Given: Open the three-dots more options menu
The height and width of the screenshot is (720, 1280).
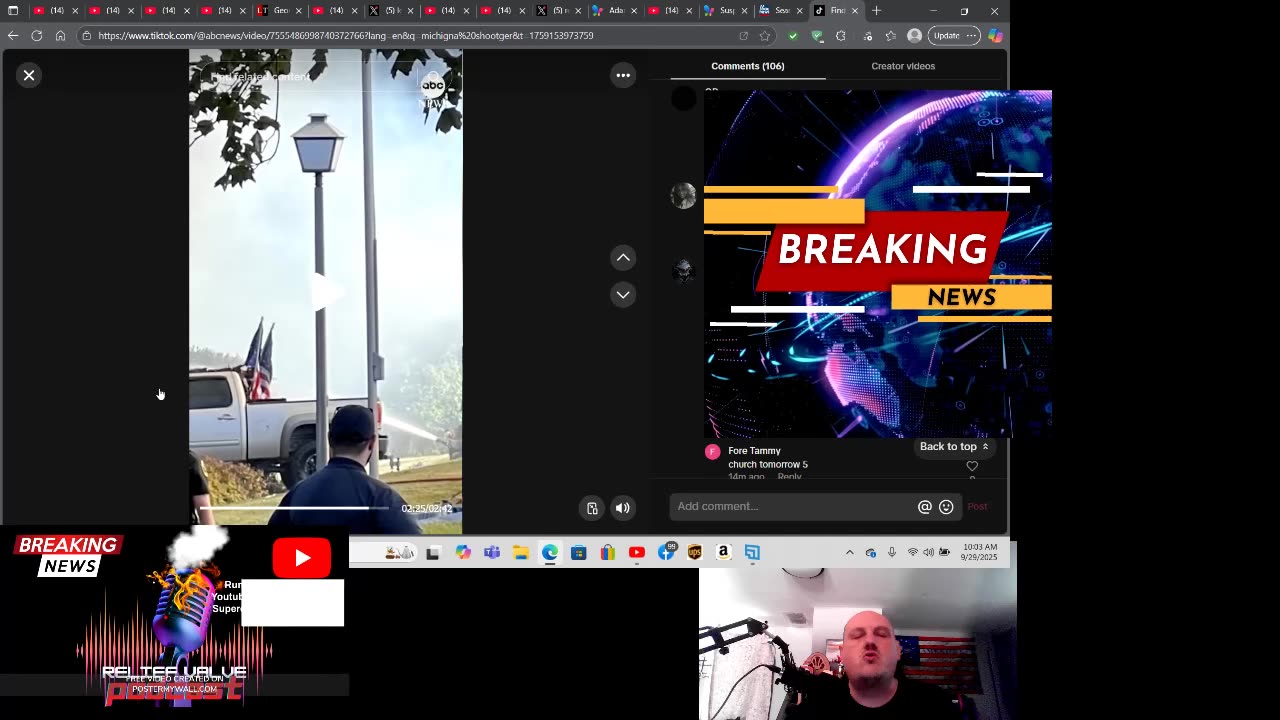Looking at the screenshot, I should point(623,75).
